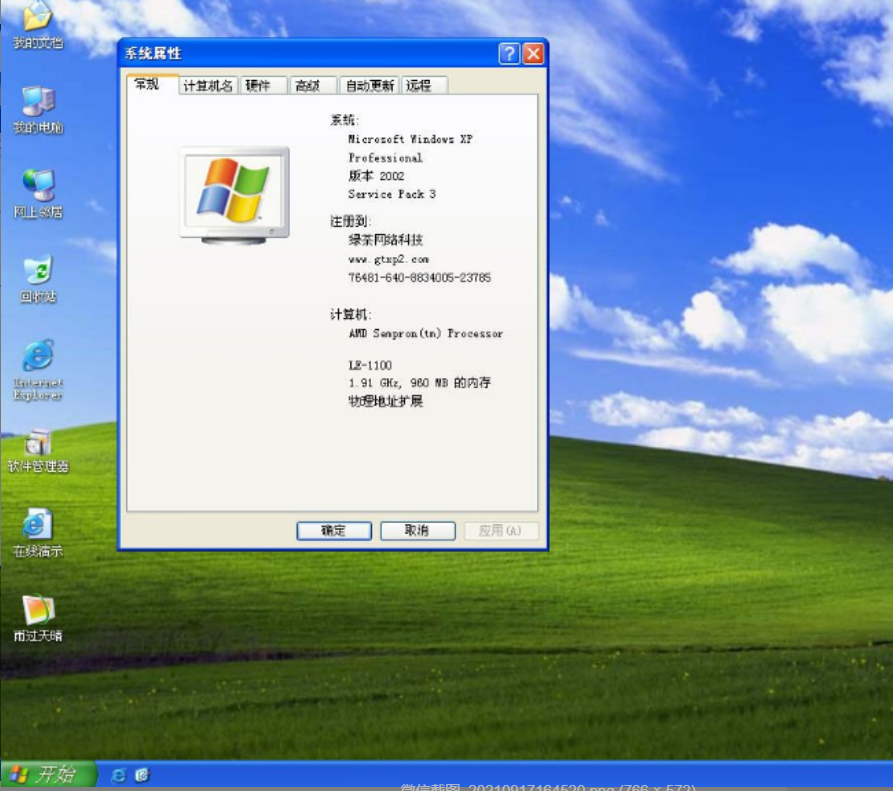The width and height of the screenshot is (893, 791).
Task: Click the 'Professional' text line
Action: [x=385, y=158]
